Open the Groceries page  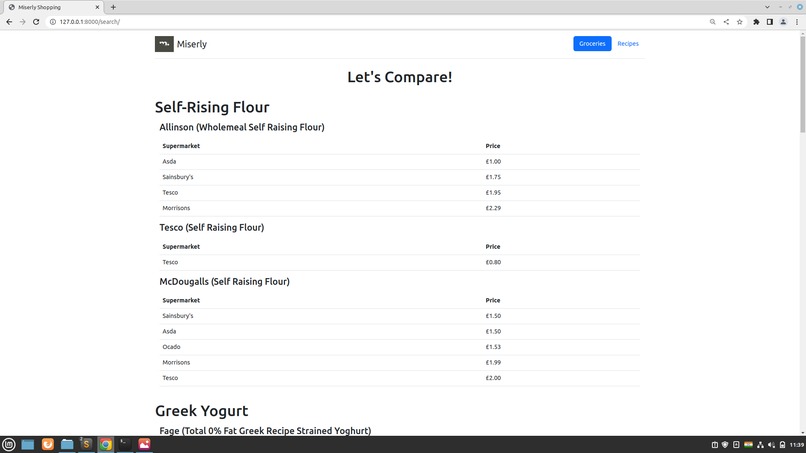592,44
